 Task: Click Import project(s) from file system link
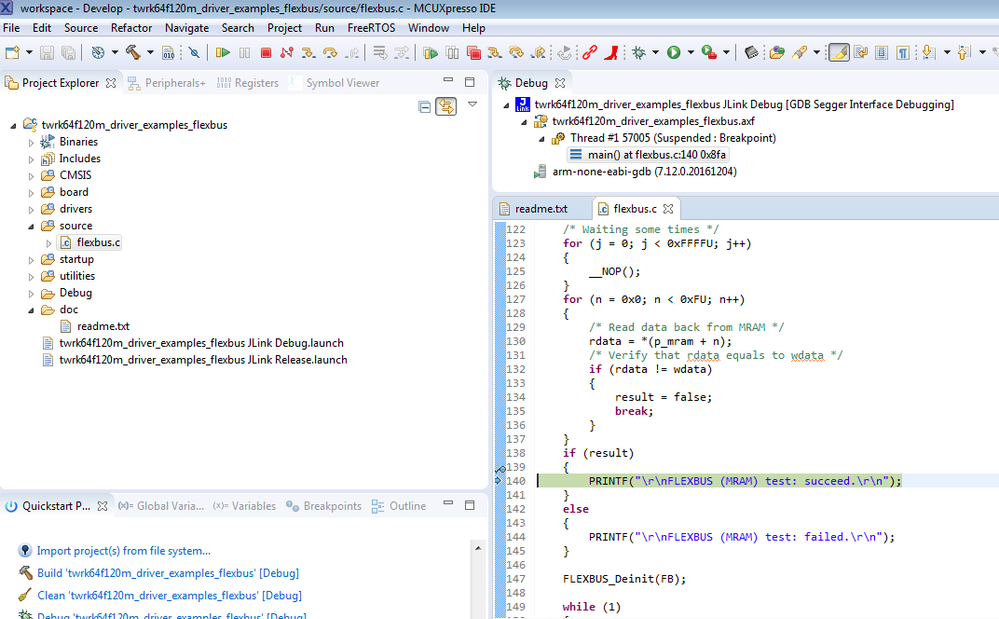(x=123, y=550)
